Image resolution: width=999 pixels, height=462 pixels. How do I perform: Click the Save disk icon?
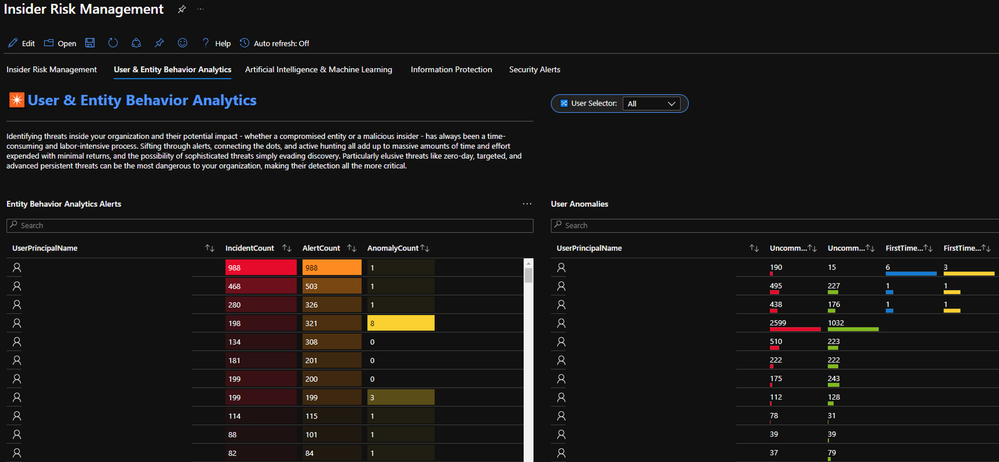(90, 43)
